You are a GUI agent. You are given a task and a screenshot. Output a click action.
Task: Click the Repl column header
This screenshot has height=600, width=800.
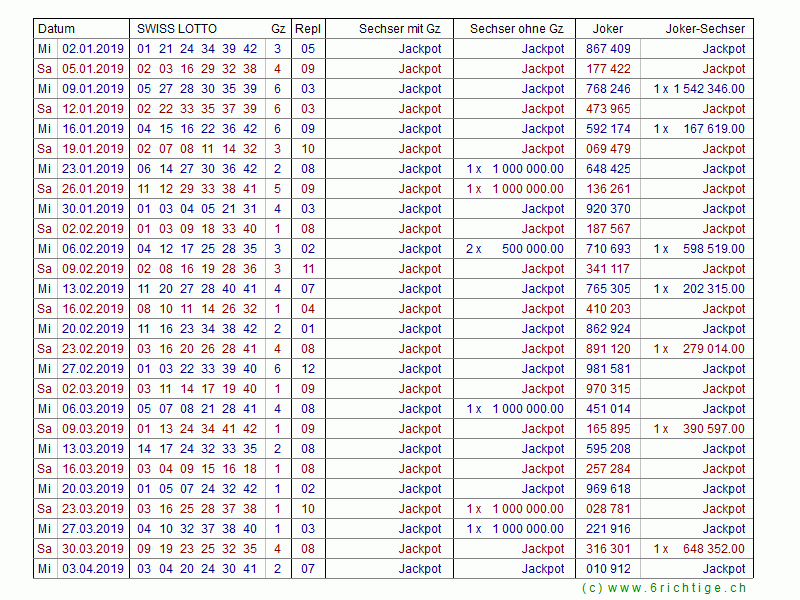coord(308,29)
